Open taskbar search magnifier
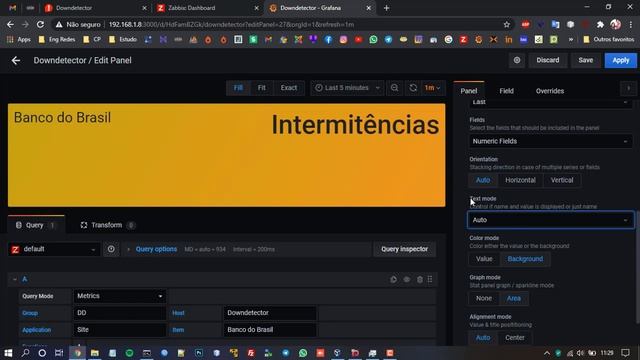This screenshot has width=640, height=360. (25, 353)
